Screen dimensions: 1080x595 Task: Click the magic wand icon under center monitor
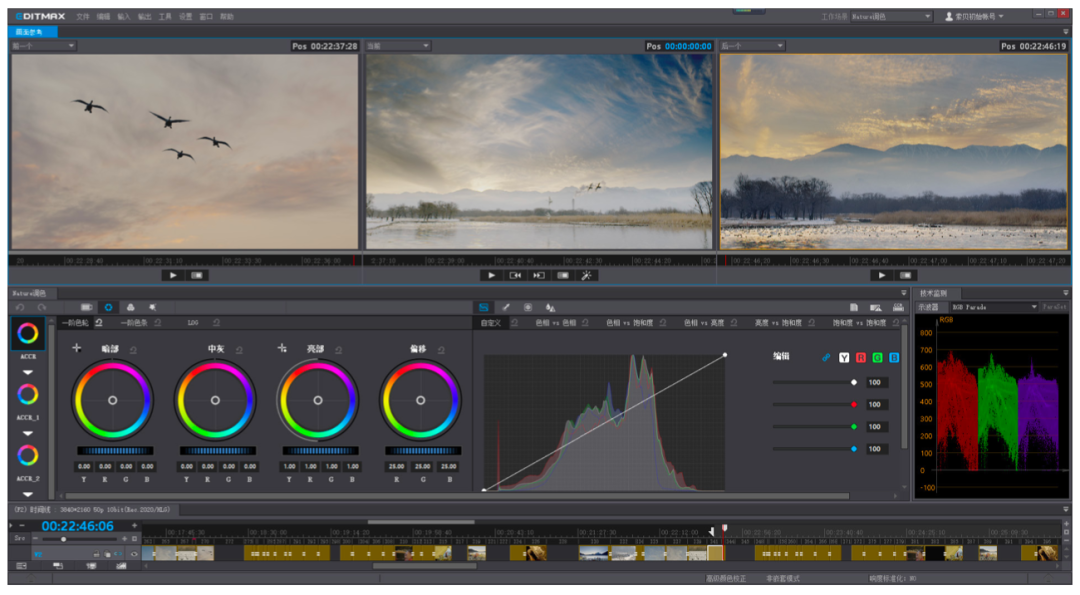(x=586, y=275)
